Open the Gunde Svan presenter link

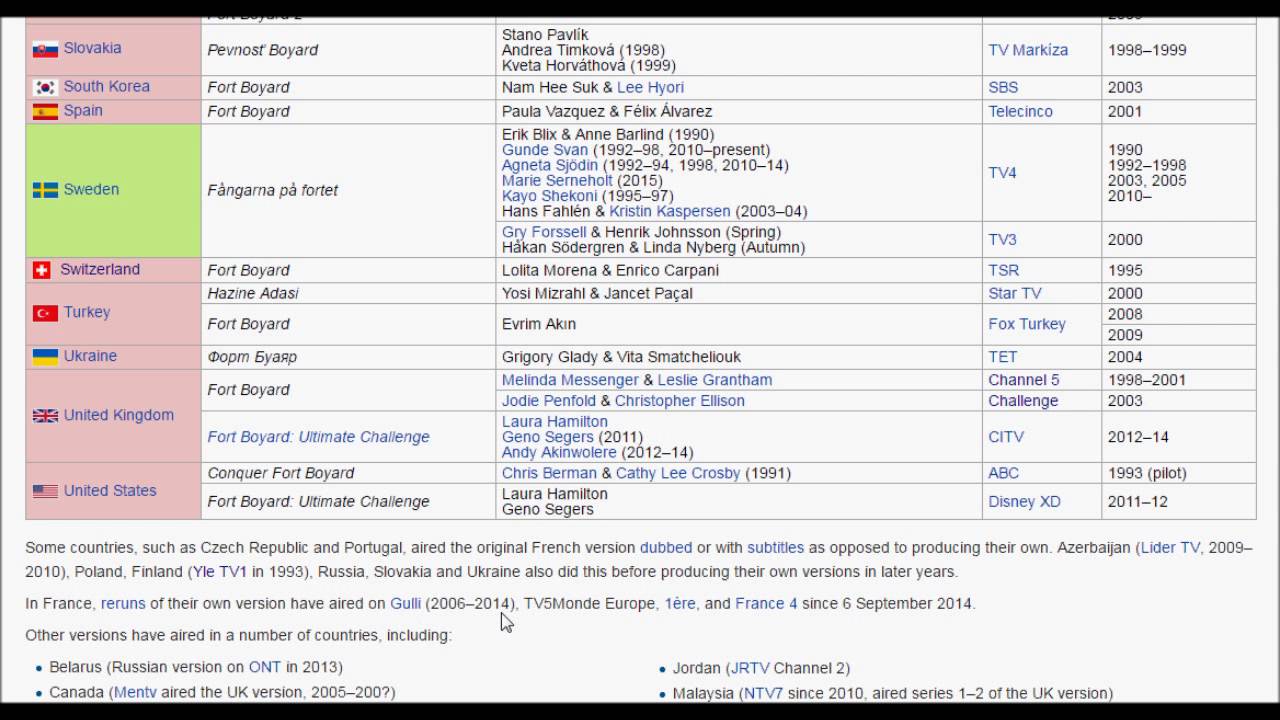coord(545,150)
